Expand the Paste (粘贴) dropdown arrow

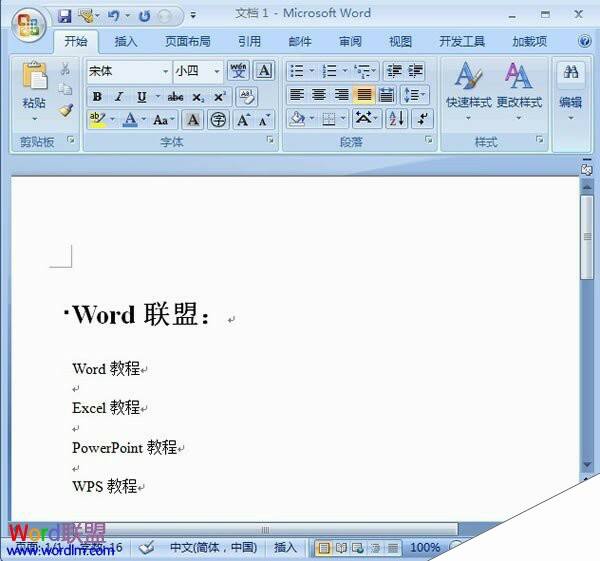tap(34, 119)
